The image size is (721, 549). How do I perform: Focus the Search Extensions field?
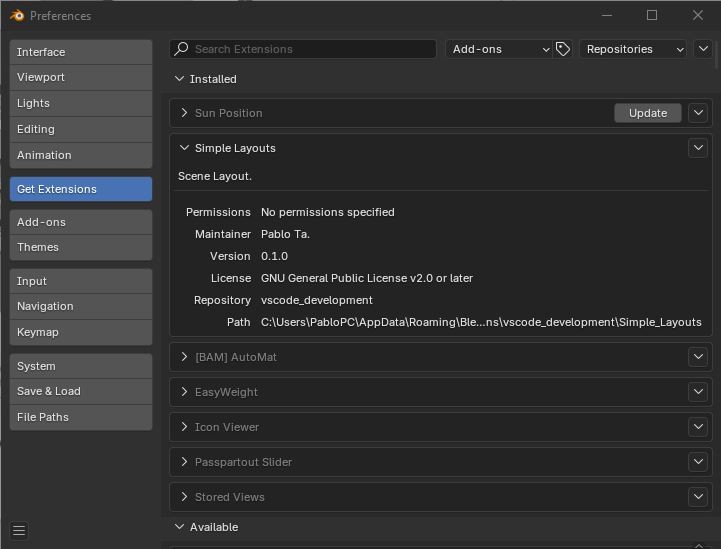(x=303, y=49)
